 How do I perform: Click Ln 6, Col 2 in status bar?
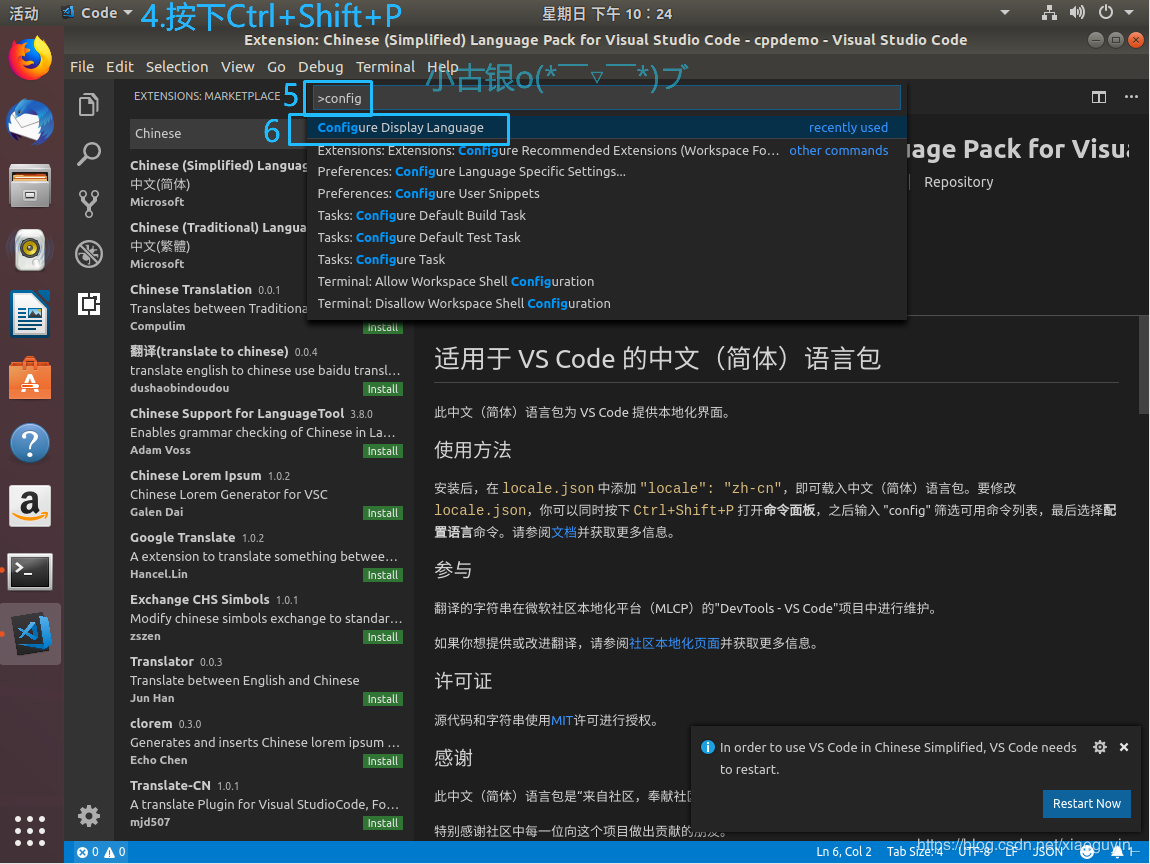click(x=843, y=852)
